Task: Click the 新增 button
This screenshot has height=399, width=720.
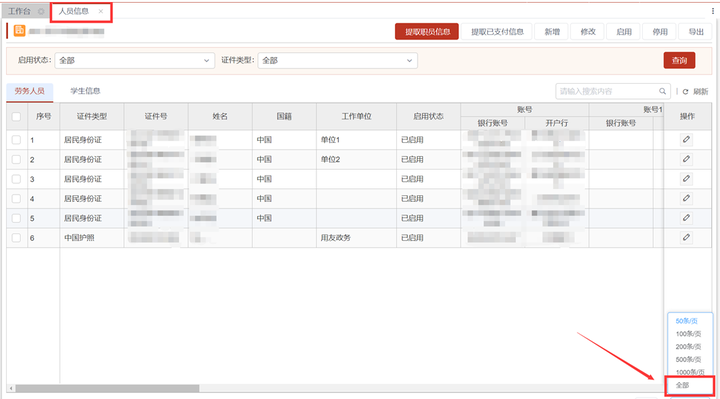Action: (552, 32)
